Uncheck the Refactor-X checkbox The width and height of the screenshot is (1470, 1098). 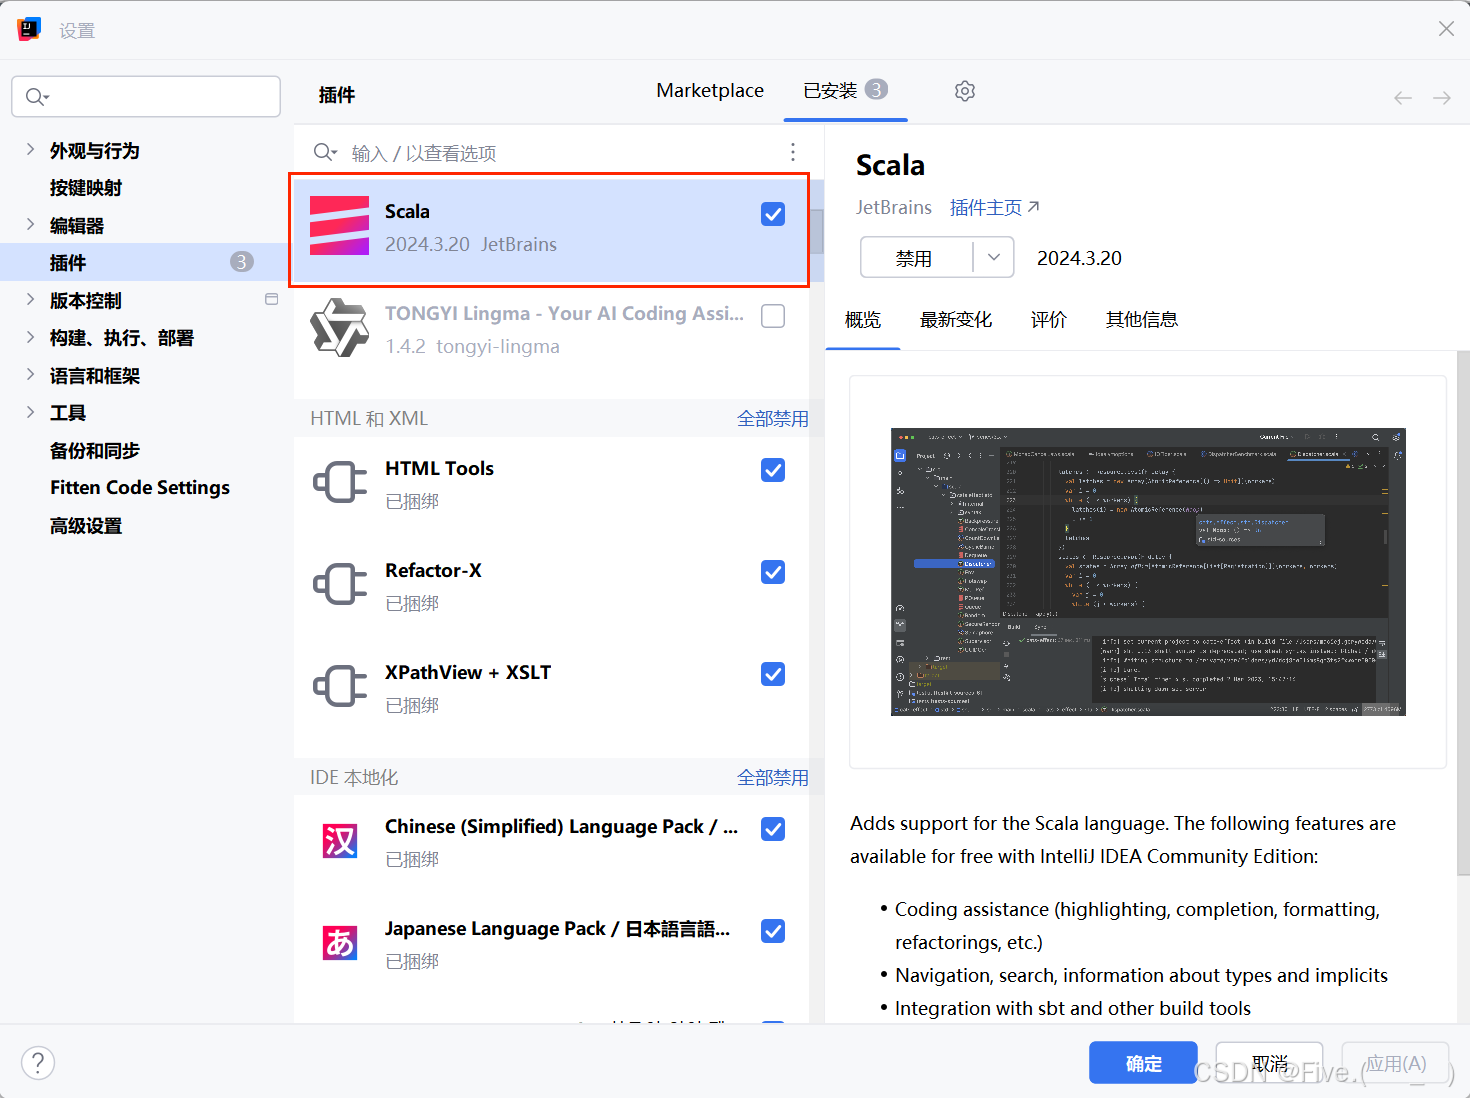[x=773, y=572]
